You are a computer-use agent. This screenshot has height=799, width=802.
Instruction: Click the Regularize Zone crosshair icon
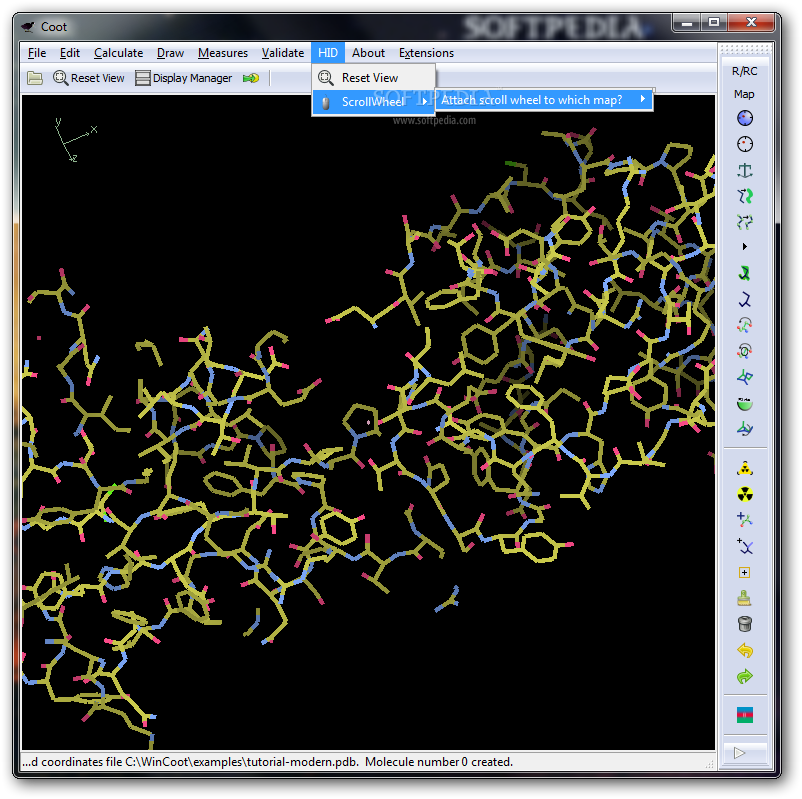pos(745,144)
